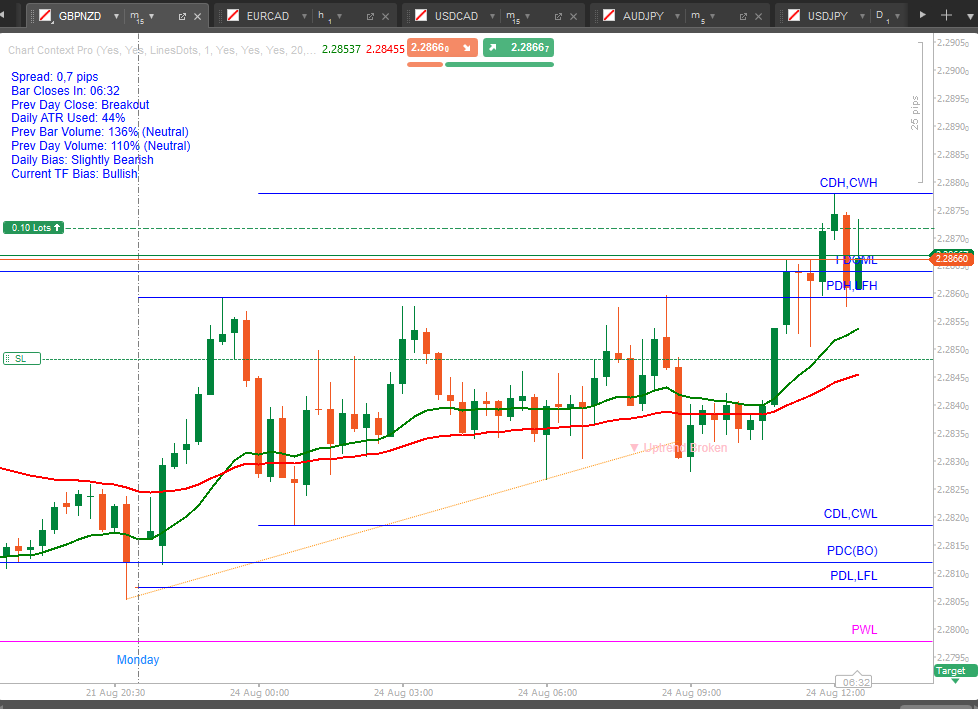Open EURCAD symbol dropdown arrow
The image size is (978, 709).
point(304,16)
